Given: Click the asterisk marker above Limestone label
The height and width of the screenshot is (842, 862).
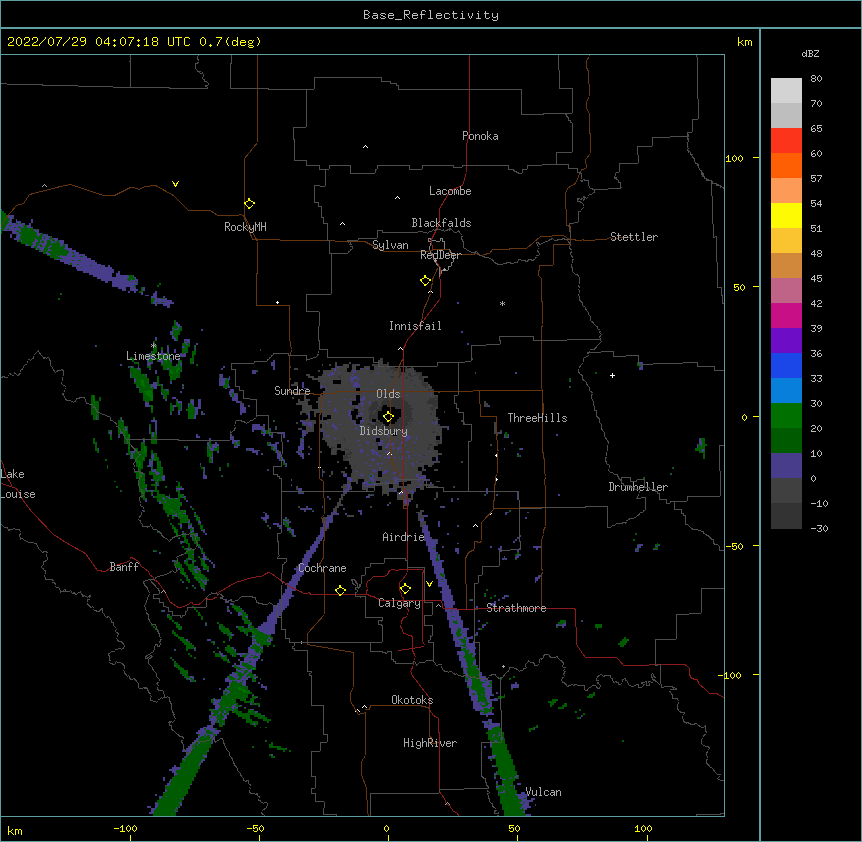Looking at the screenshot, I should pyautogui.click(x=153, y=346).
